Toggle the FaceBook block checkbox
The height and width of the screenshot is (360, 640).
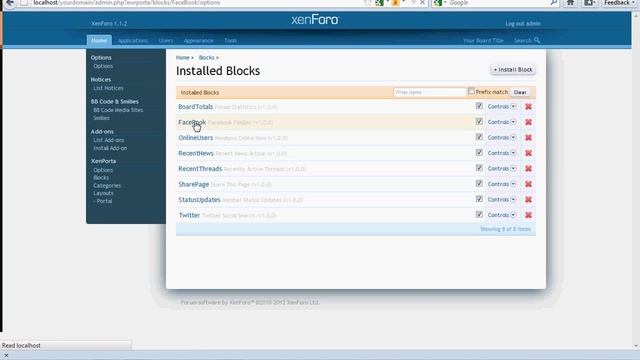click(479, 122)
